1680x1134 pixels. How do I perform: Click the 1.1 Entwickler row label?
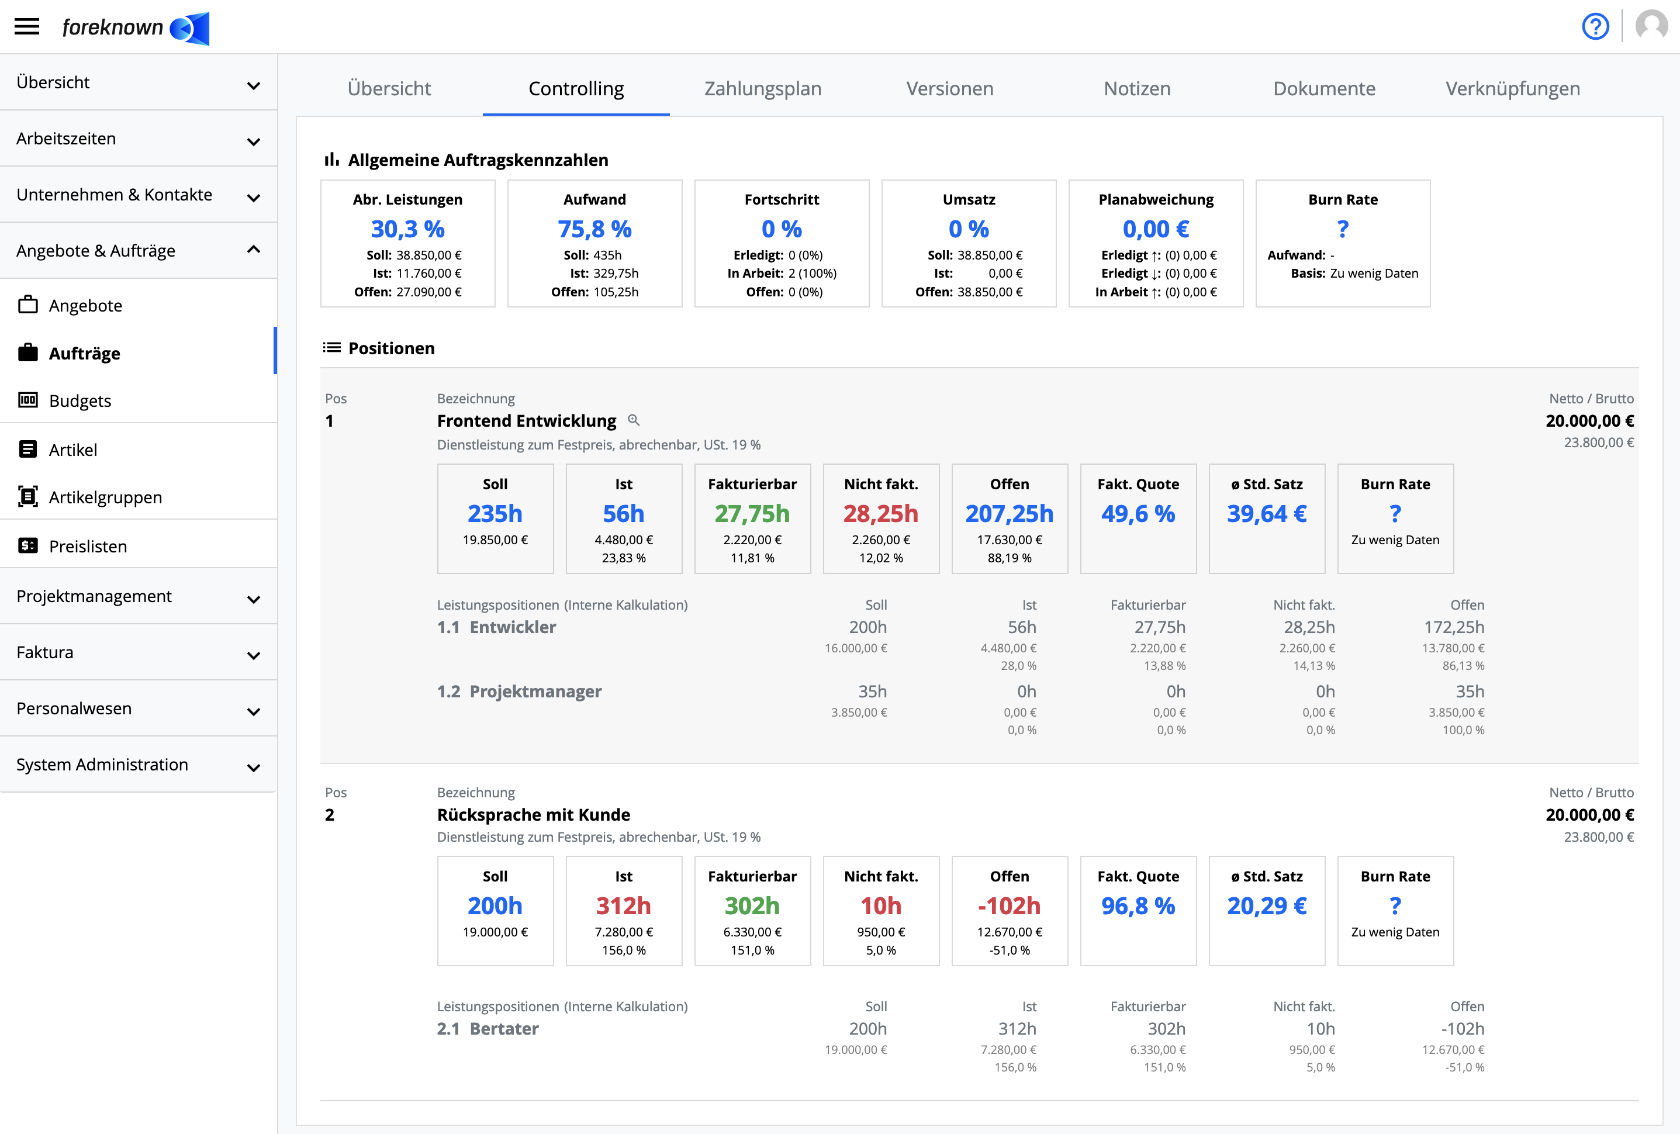pos(496,627)
